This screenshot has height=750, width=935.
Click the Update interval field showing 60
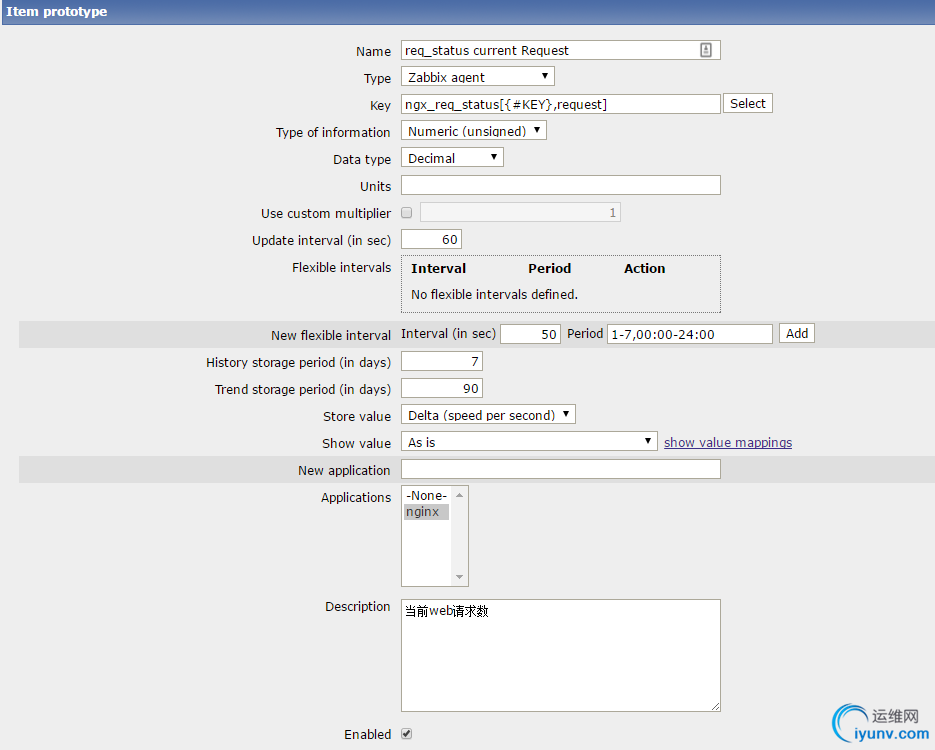[x=431, y=239]
